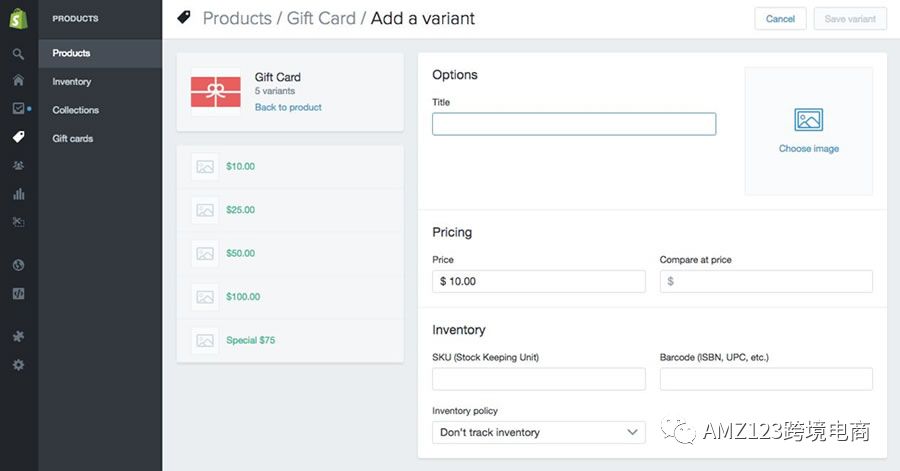Click the Shopify logo icon

coord(18,19)
